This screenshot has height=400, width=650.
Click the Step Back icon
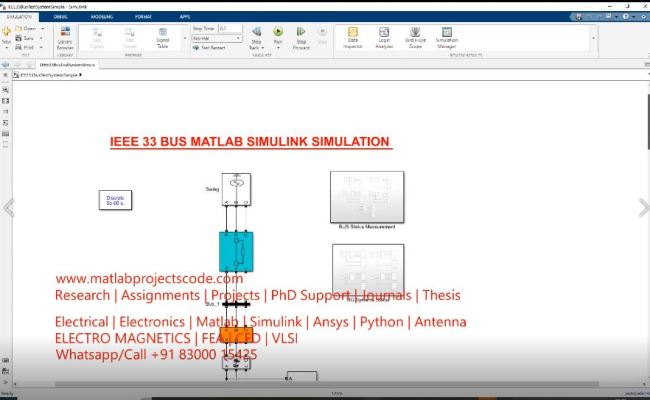click(257, 32)
